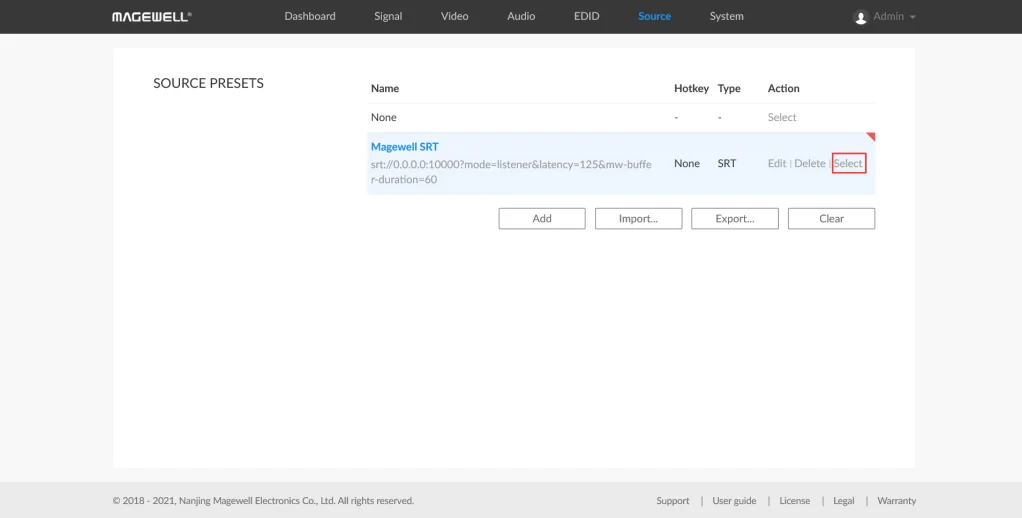Click the Name column header
Screen dimensions: 1022x518
385,88
